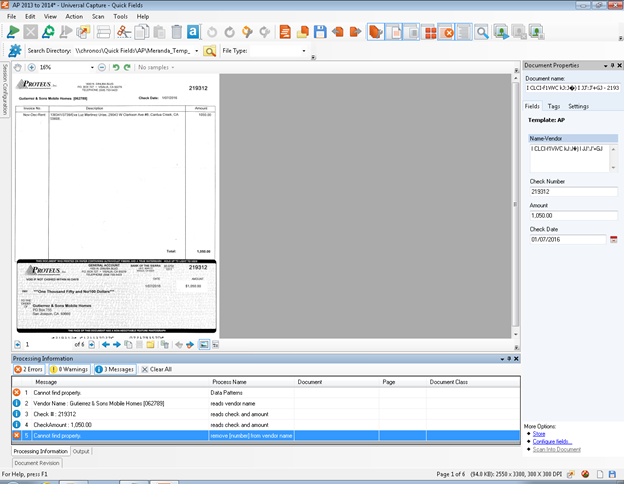Viewport: 624px width, 484px height.
Task: Open the File Type dropdown
Action: pyautogui.click(x=304, y=51)
